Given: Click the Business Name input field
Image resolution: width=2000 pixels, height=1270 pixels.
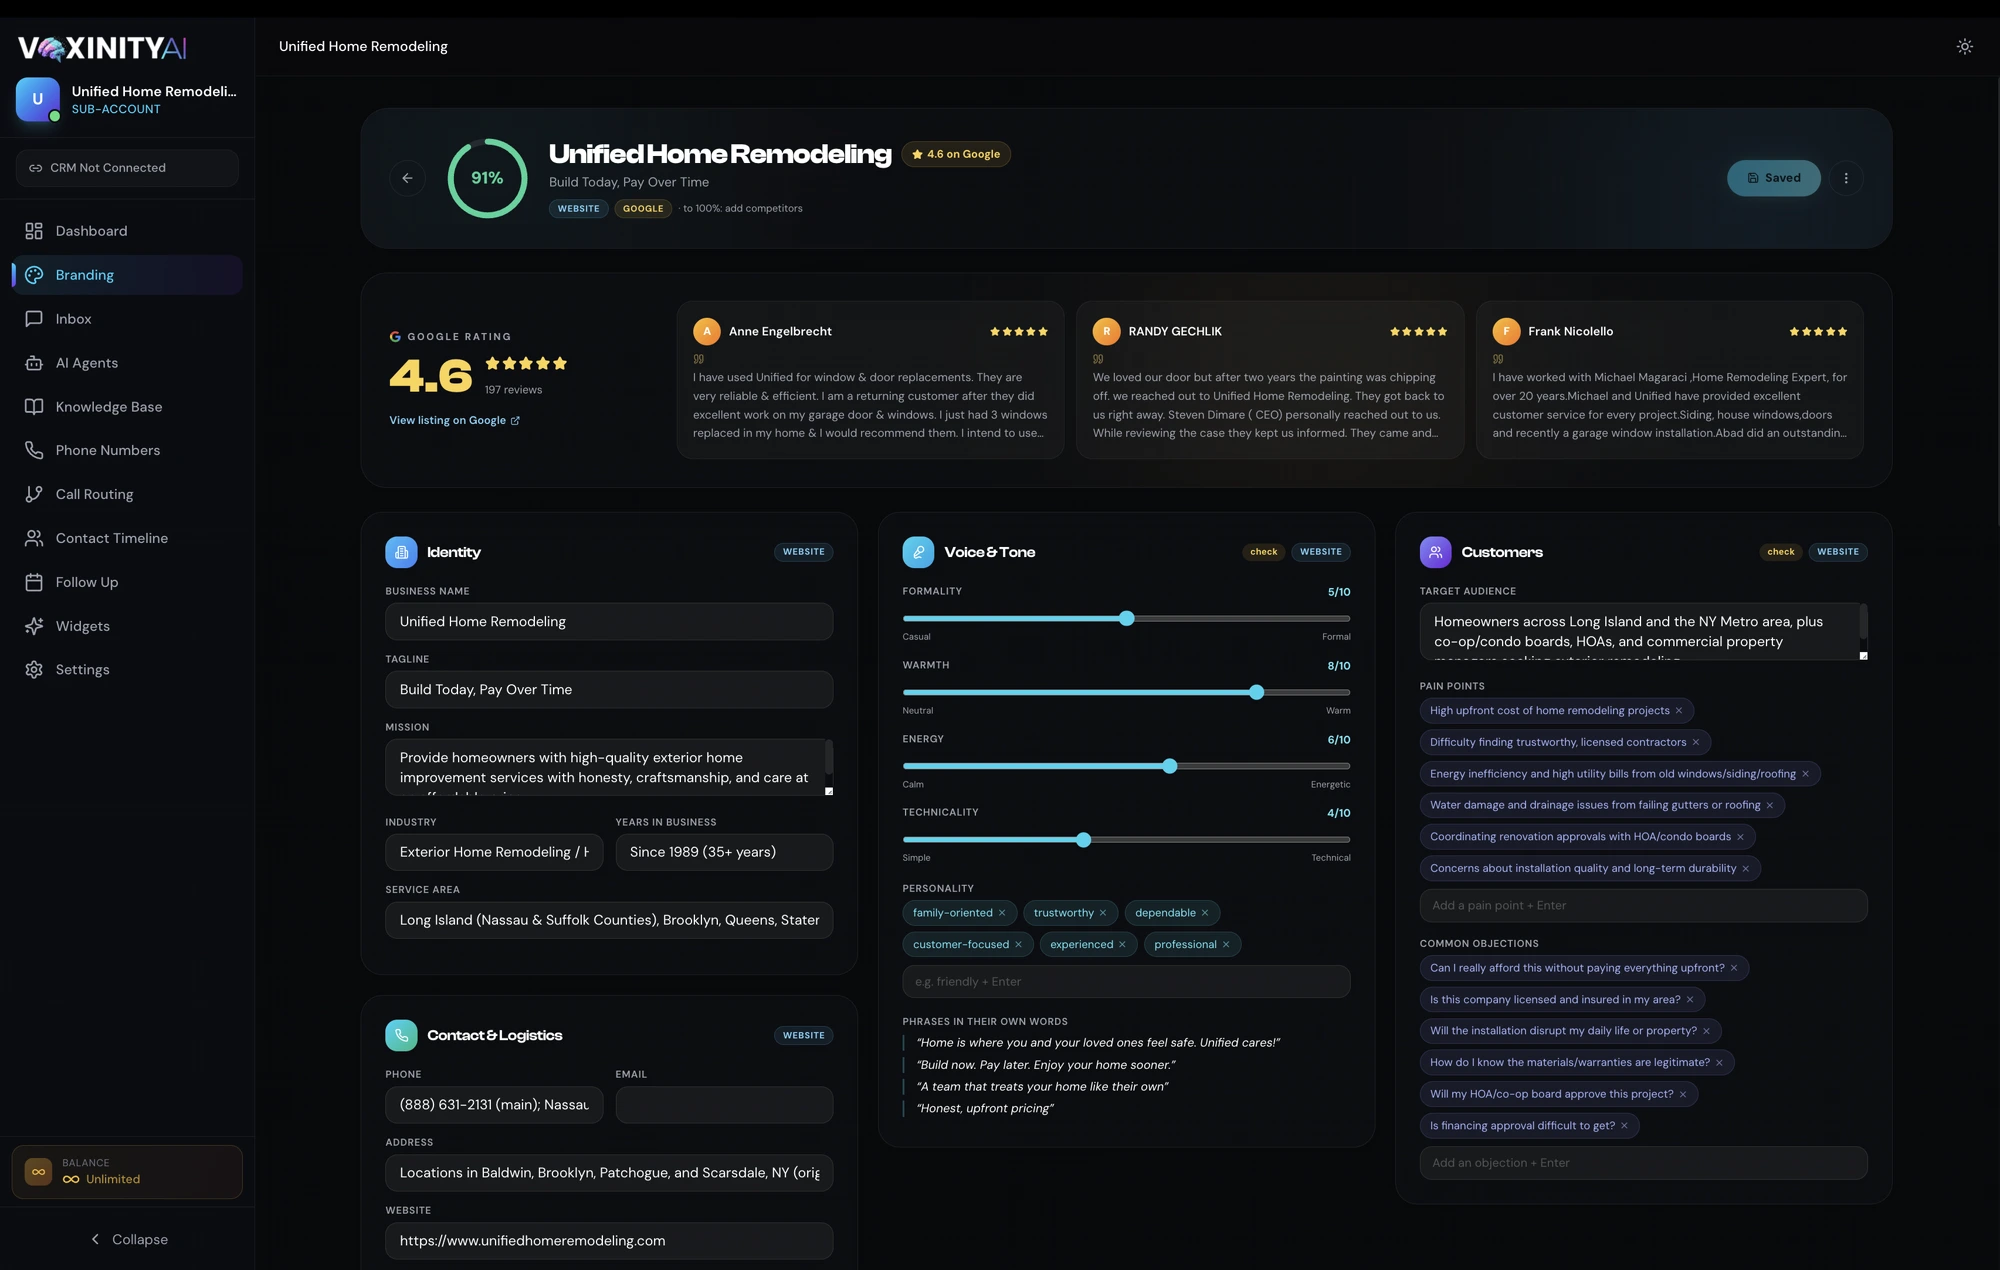Looking at the screenshot, I should tap(609, 621).
